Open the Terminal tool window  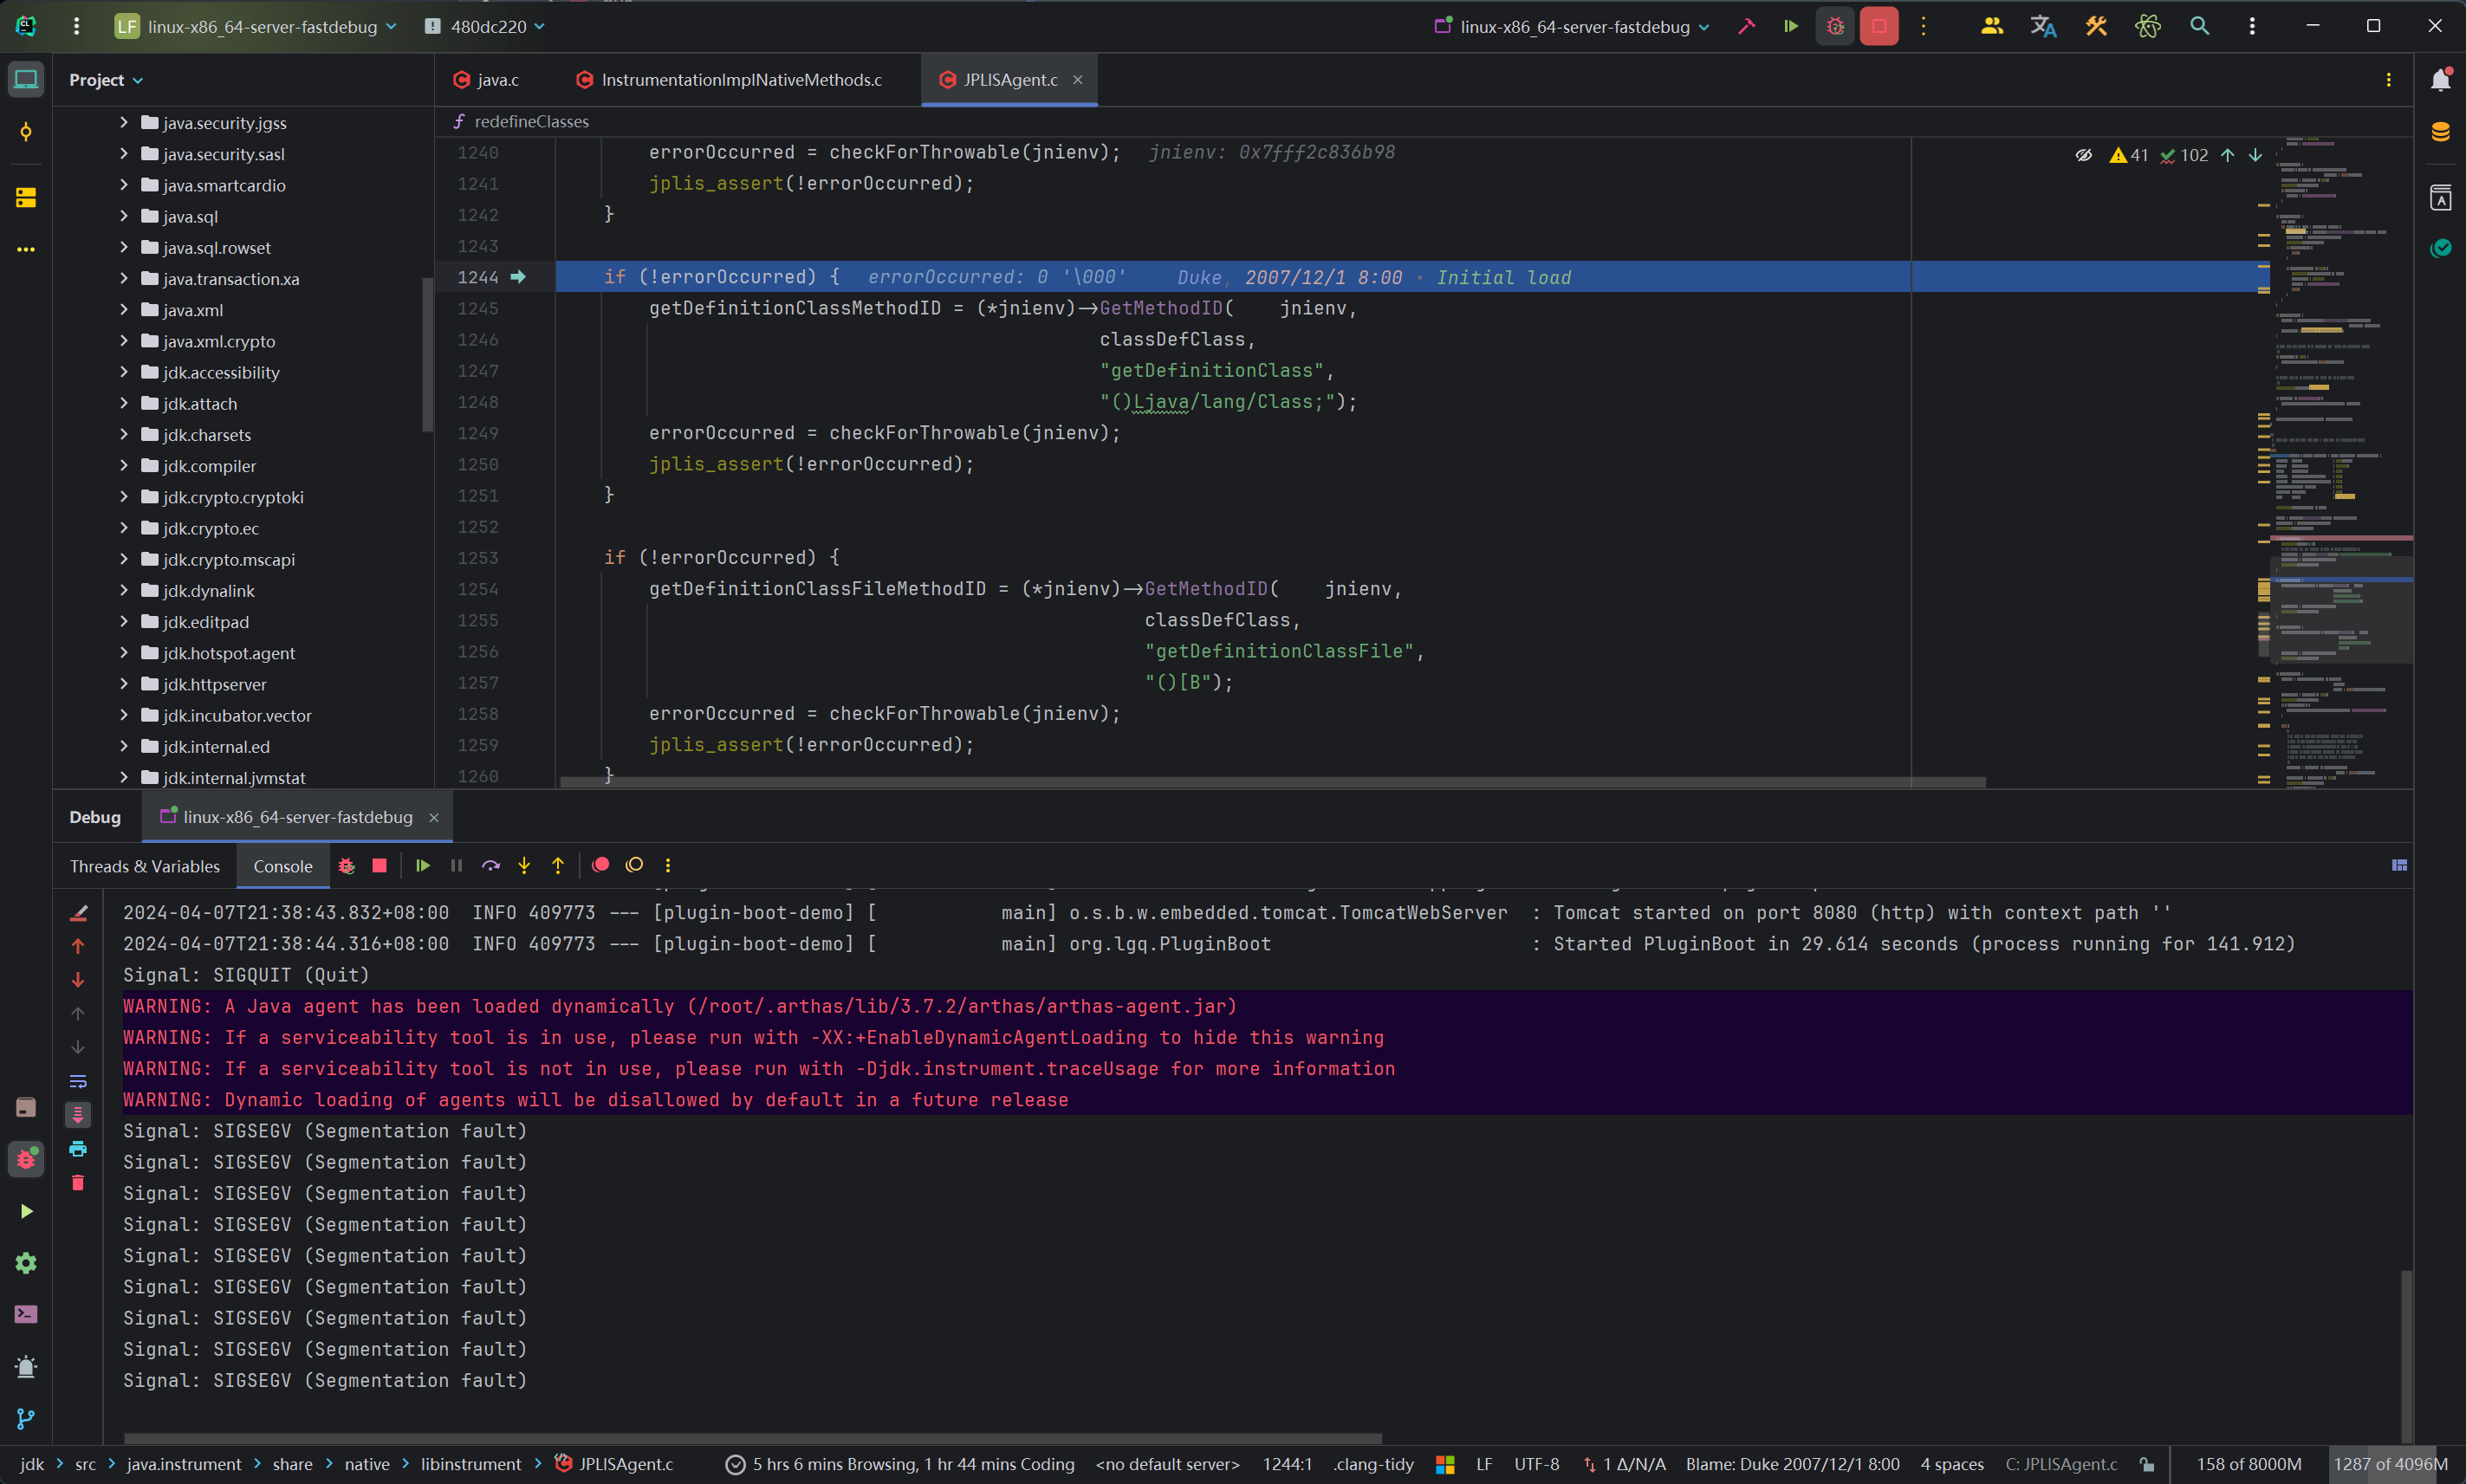[x=26, y=1314]
